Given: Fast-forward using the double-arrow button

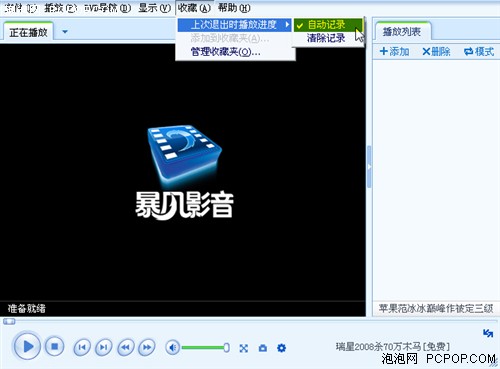Looking at the screenshot, I should point(147,347).
